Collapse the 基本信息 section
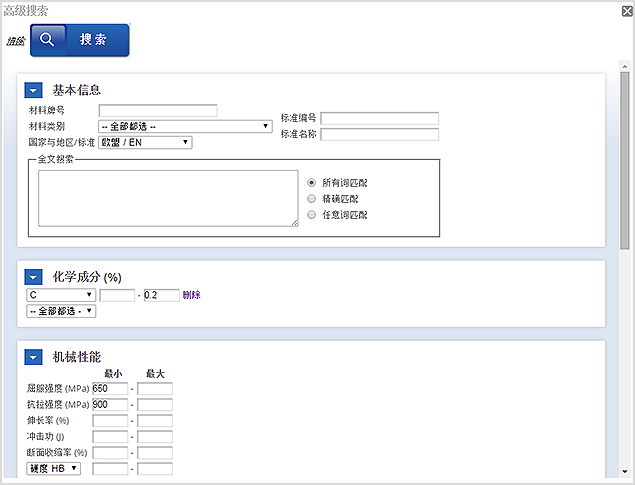 [x=33, y=90]
